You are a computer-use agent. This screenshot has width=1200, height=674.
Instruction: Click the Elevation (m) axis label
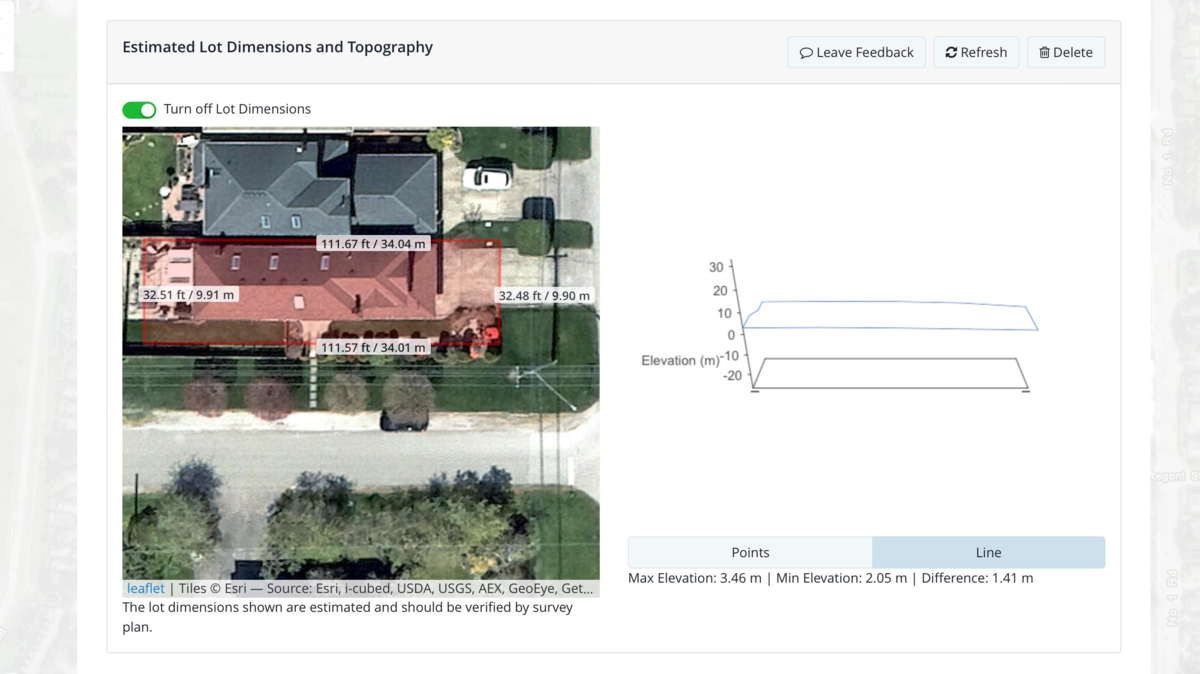[680, 360]
